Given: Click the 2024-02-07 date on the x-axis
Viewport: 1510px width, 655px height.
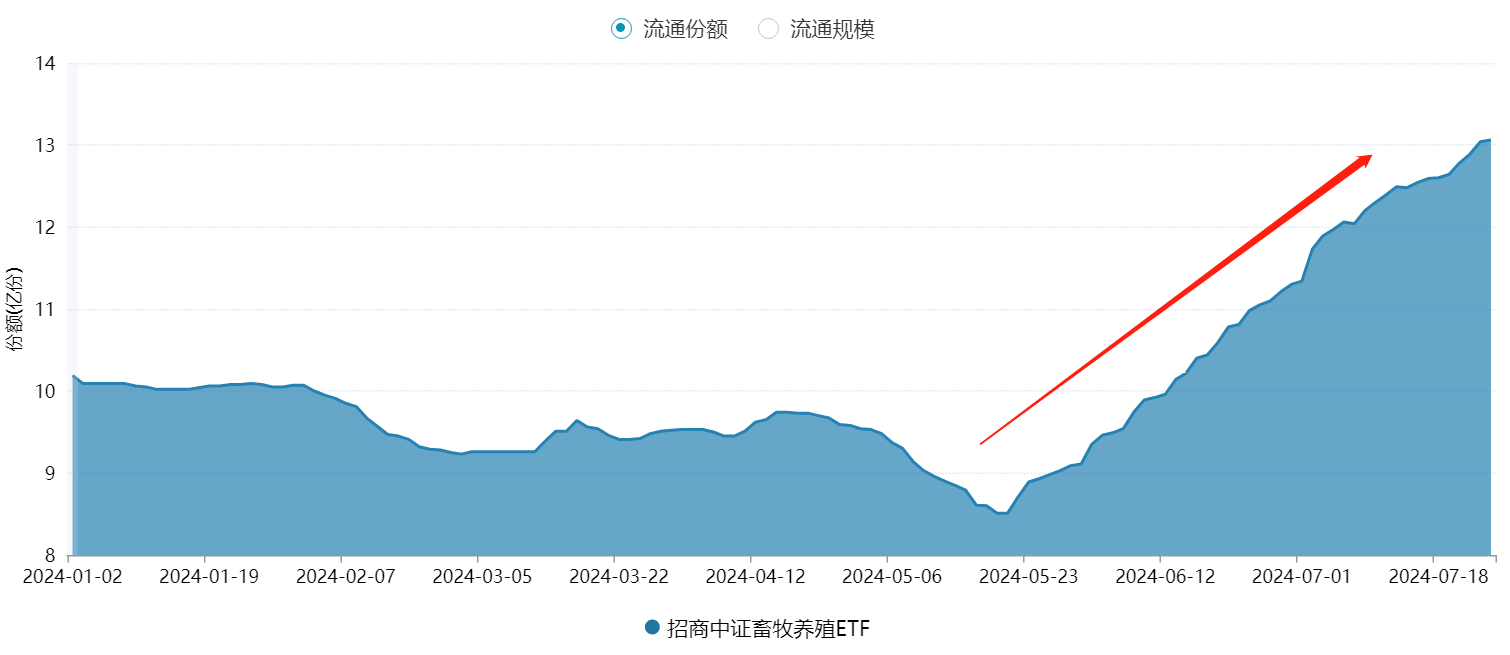Looking at the screenshot, I should 341,576.
